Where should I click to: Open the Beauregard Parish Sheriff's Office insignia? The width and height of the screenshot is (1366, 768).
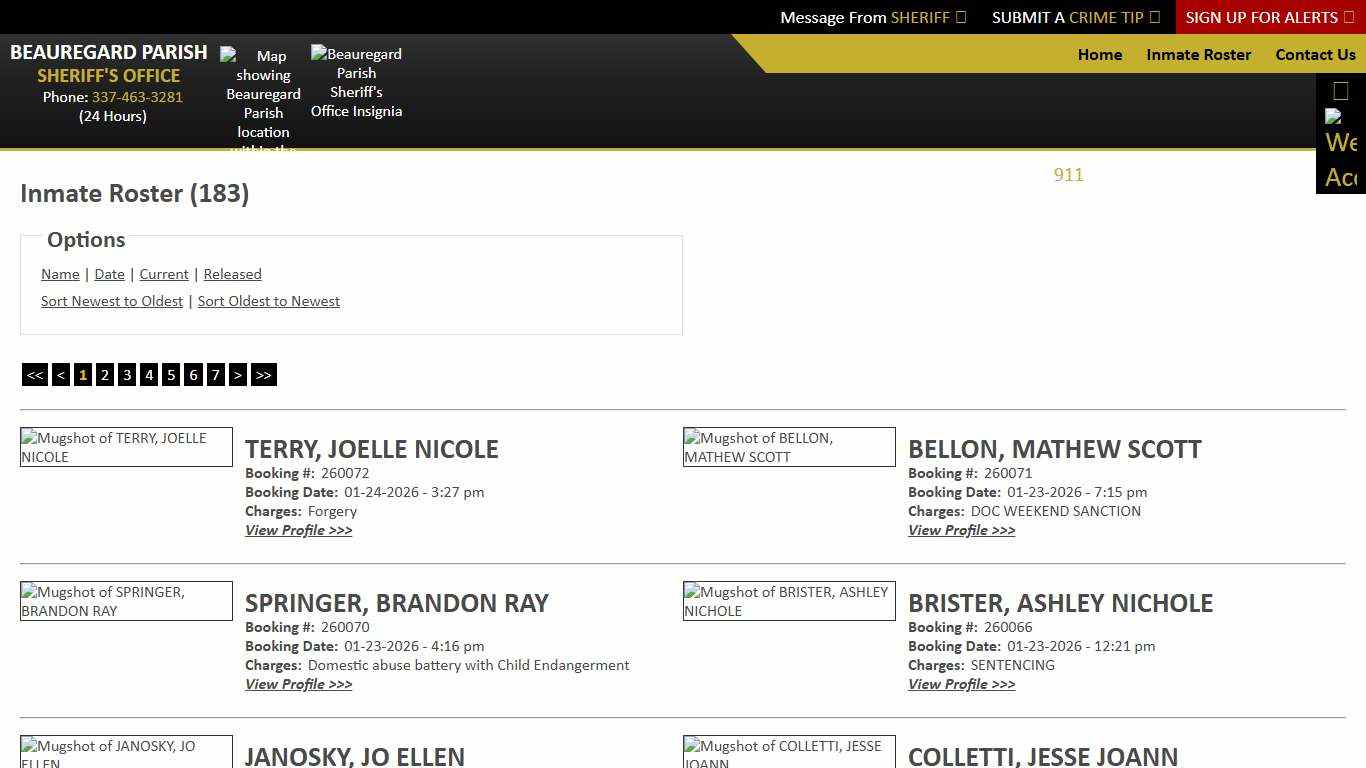click(356, 82)
